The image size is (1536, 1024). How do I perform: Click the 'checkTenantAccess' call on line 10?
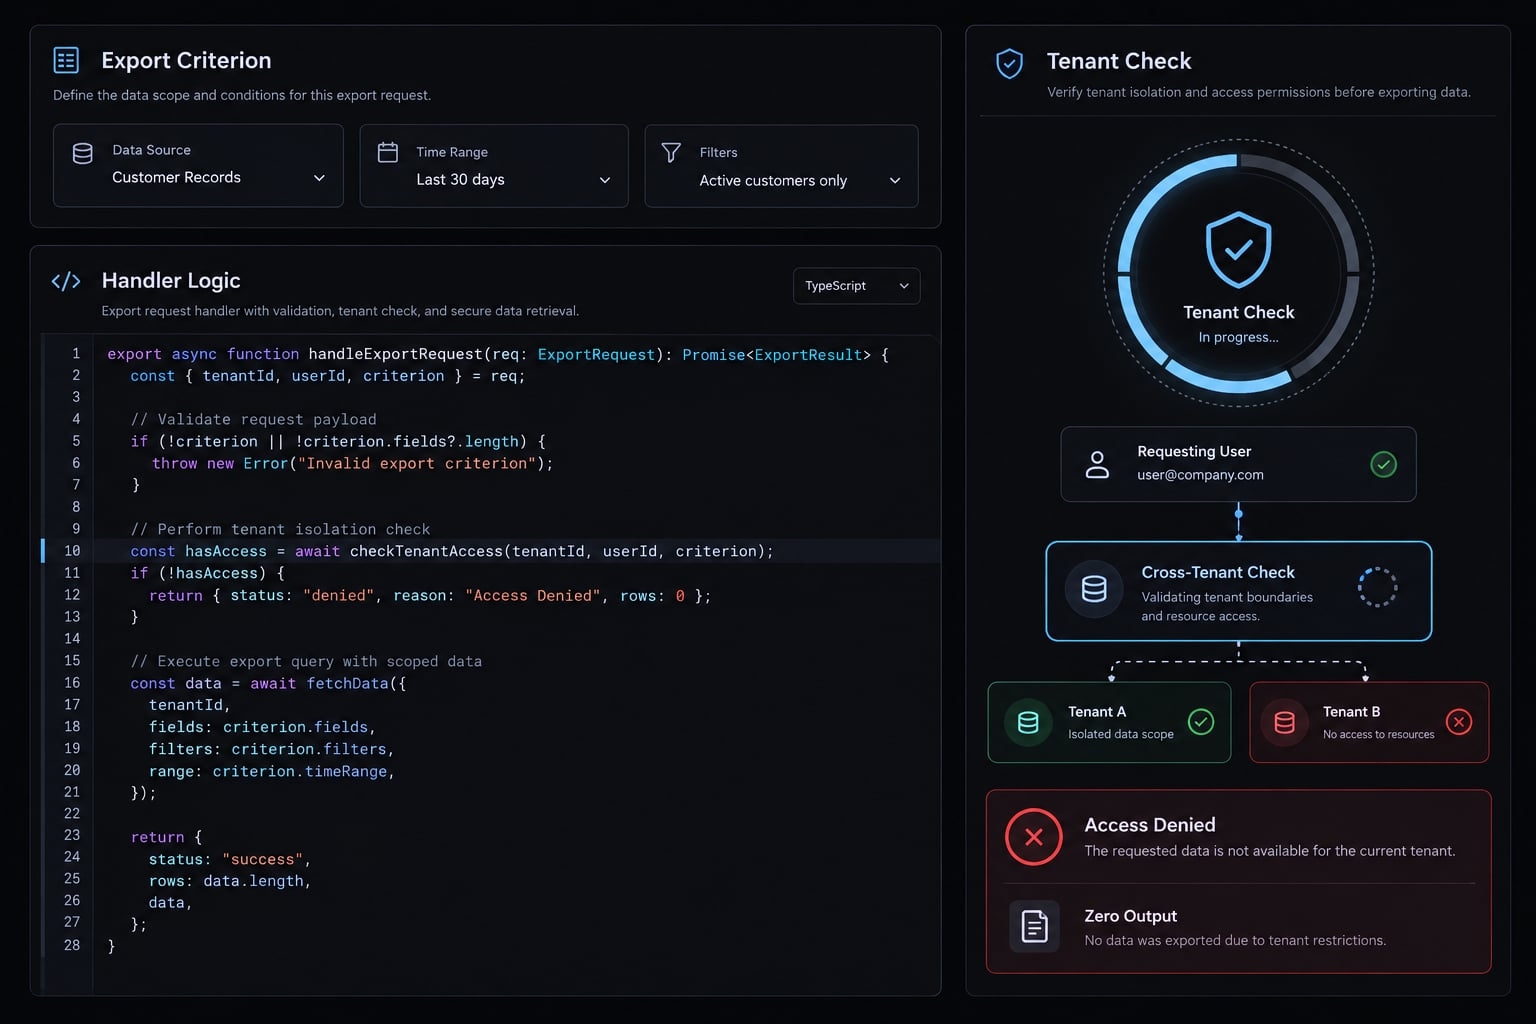(x=426, y=551)
